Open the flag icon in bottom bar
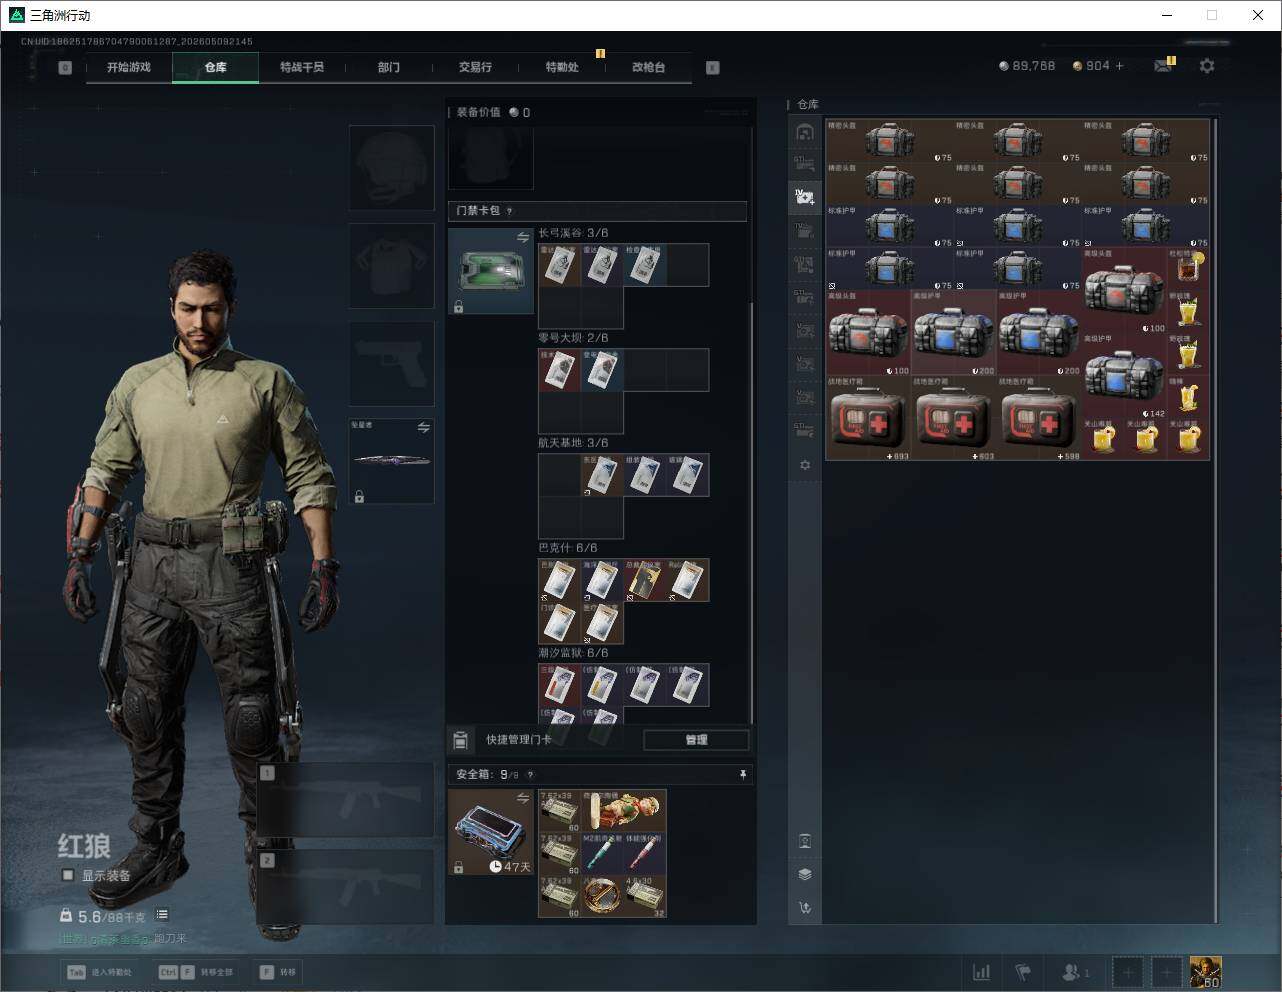 1022,972
